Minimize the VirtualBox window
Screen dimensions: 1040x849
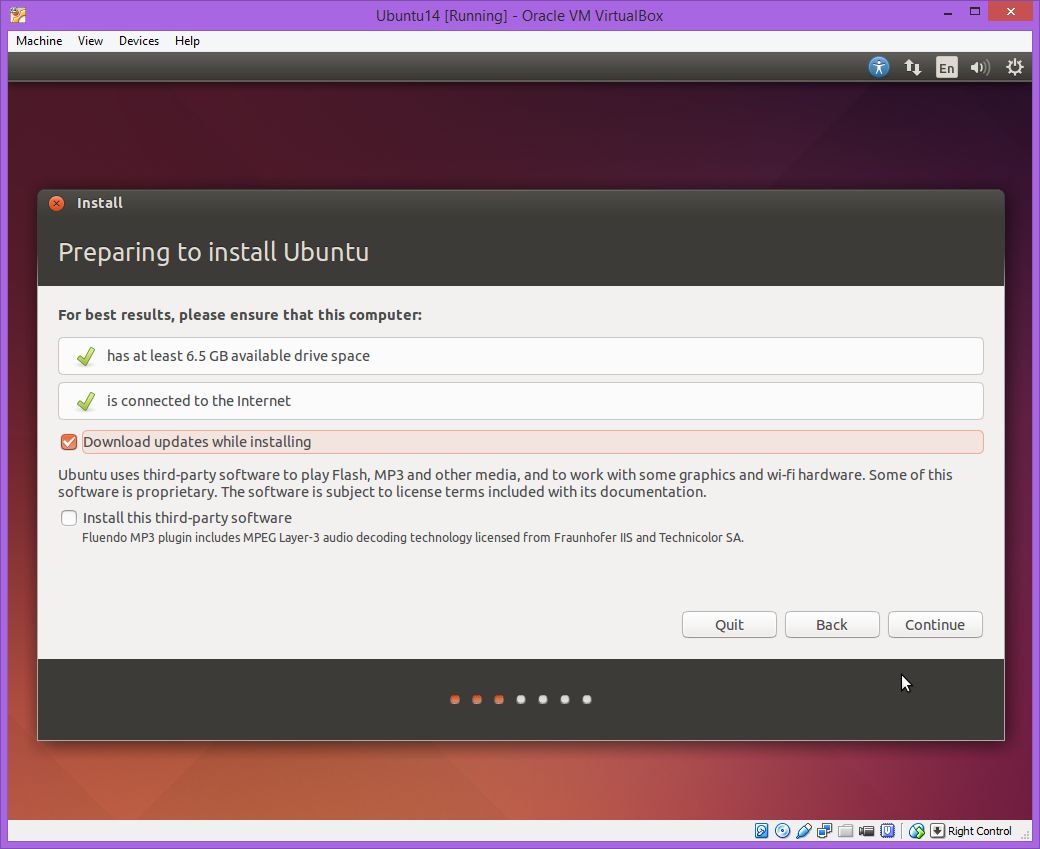[948, 13]
